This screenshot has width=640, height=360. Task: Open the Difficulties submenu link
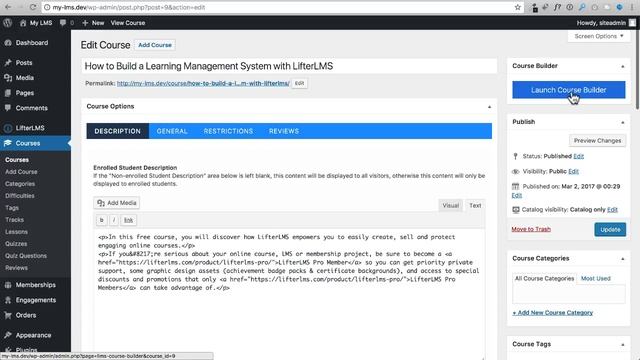[x=20, y=196]
